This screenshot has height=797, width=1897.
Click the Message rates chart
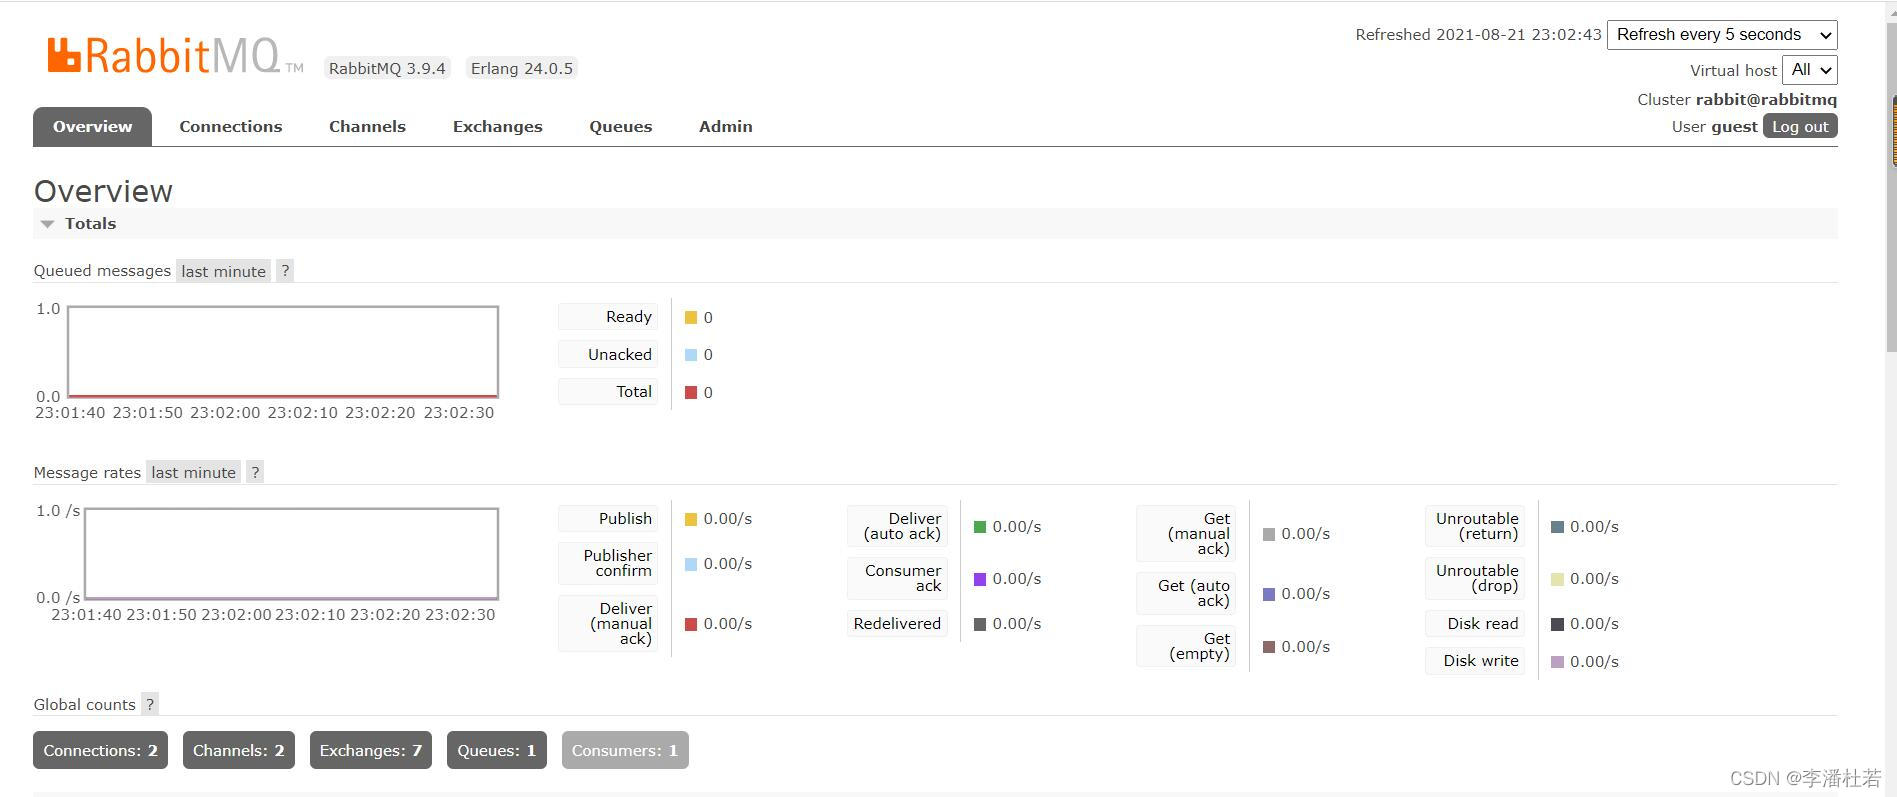(291, 554)
